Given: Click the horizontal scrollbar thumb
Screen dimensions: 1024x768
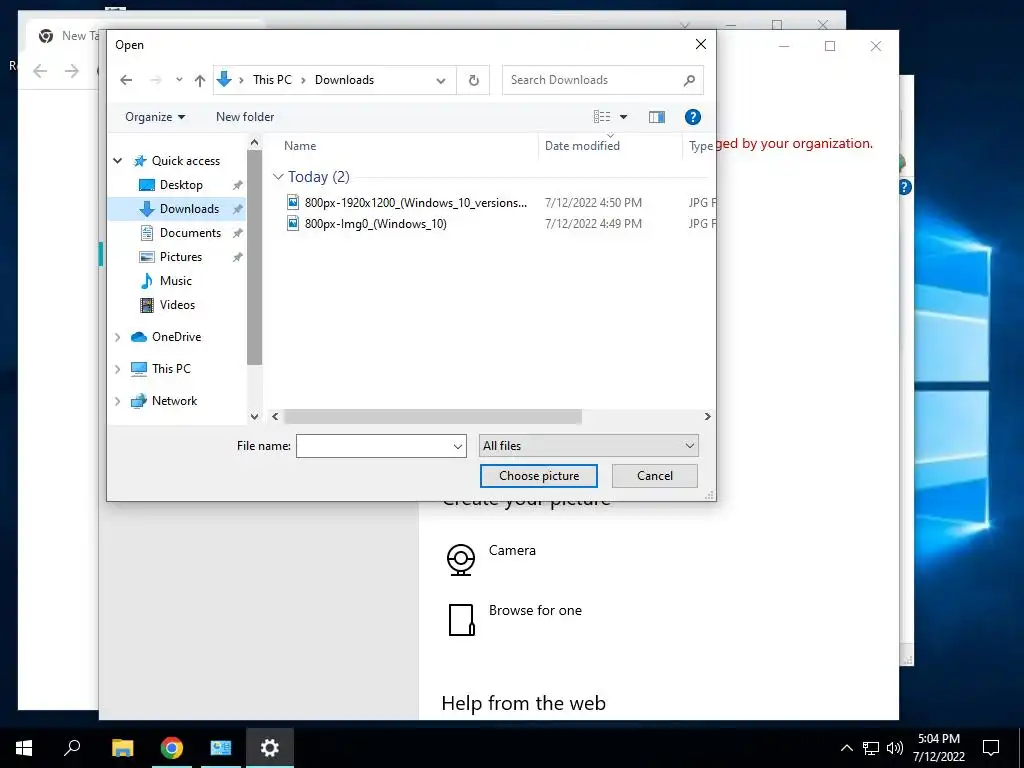Looking at the screenshot, I should click(432, 417).
